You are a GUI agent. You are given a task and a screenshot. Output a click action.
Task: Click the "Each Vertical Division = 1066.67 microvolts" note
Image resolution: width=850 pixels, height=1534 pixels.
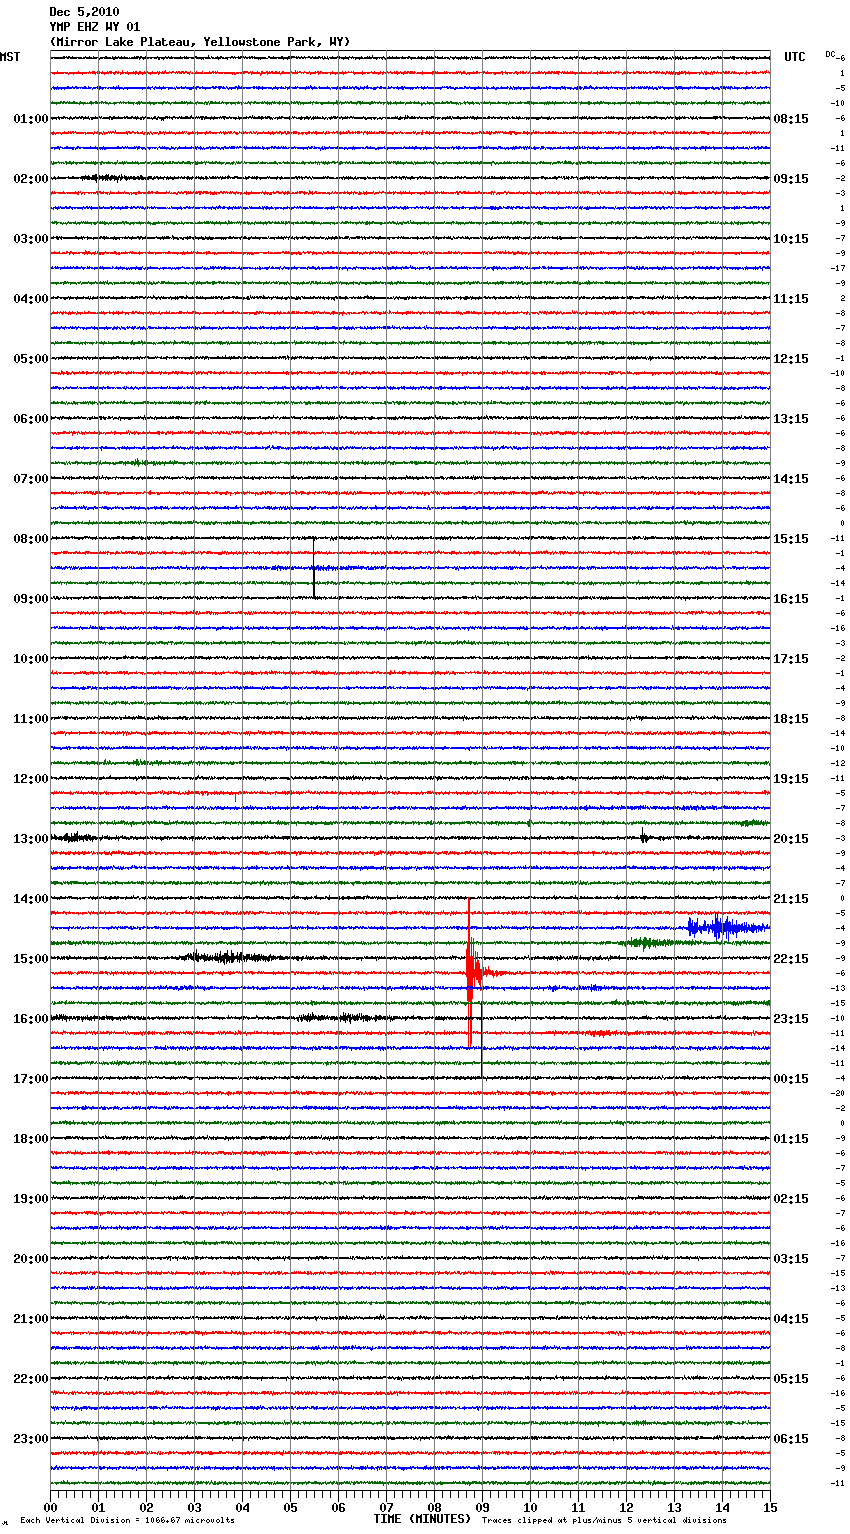[128, 1521]
